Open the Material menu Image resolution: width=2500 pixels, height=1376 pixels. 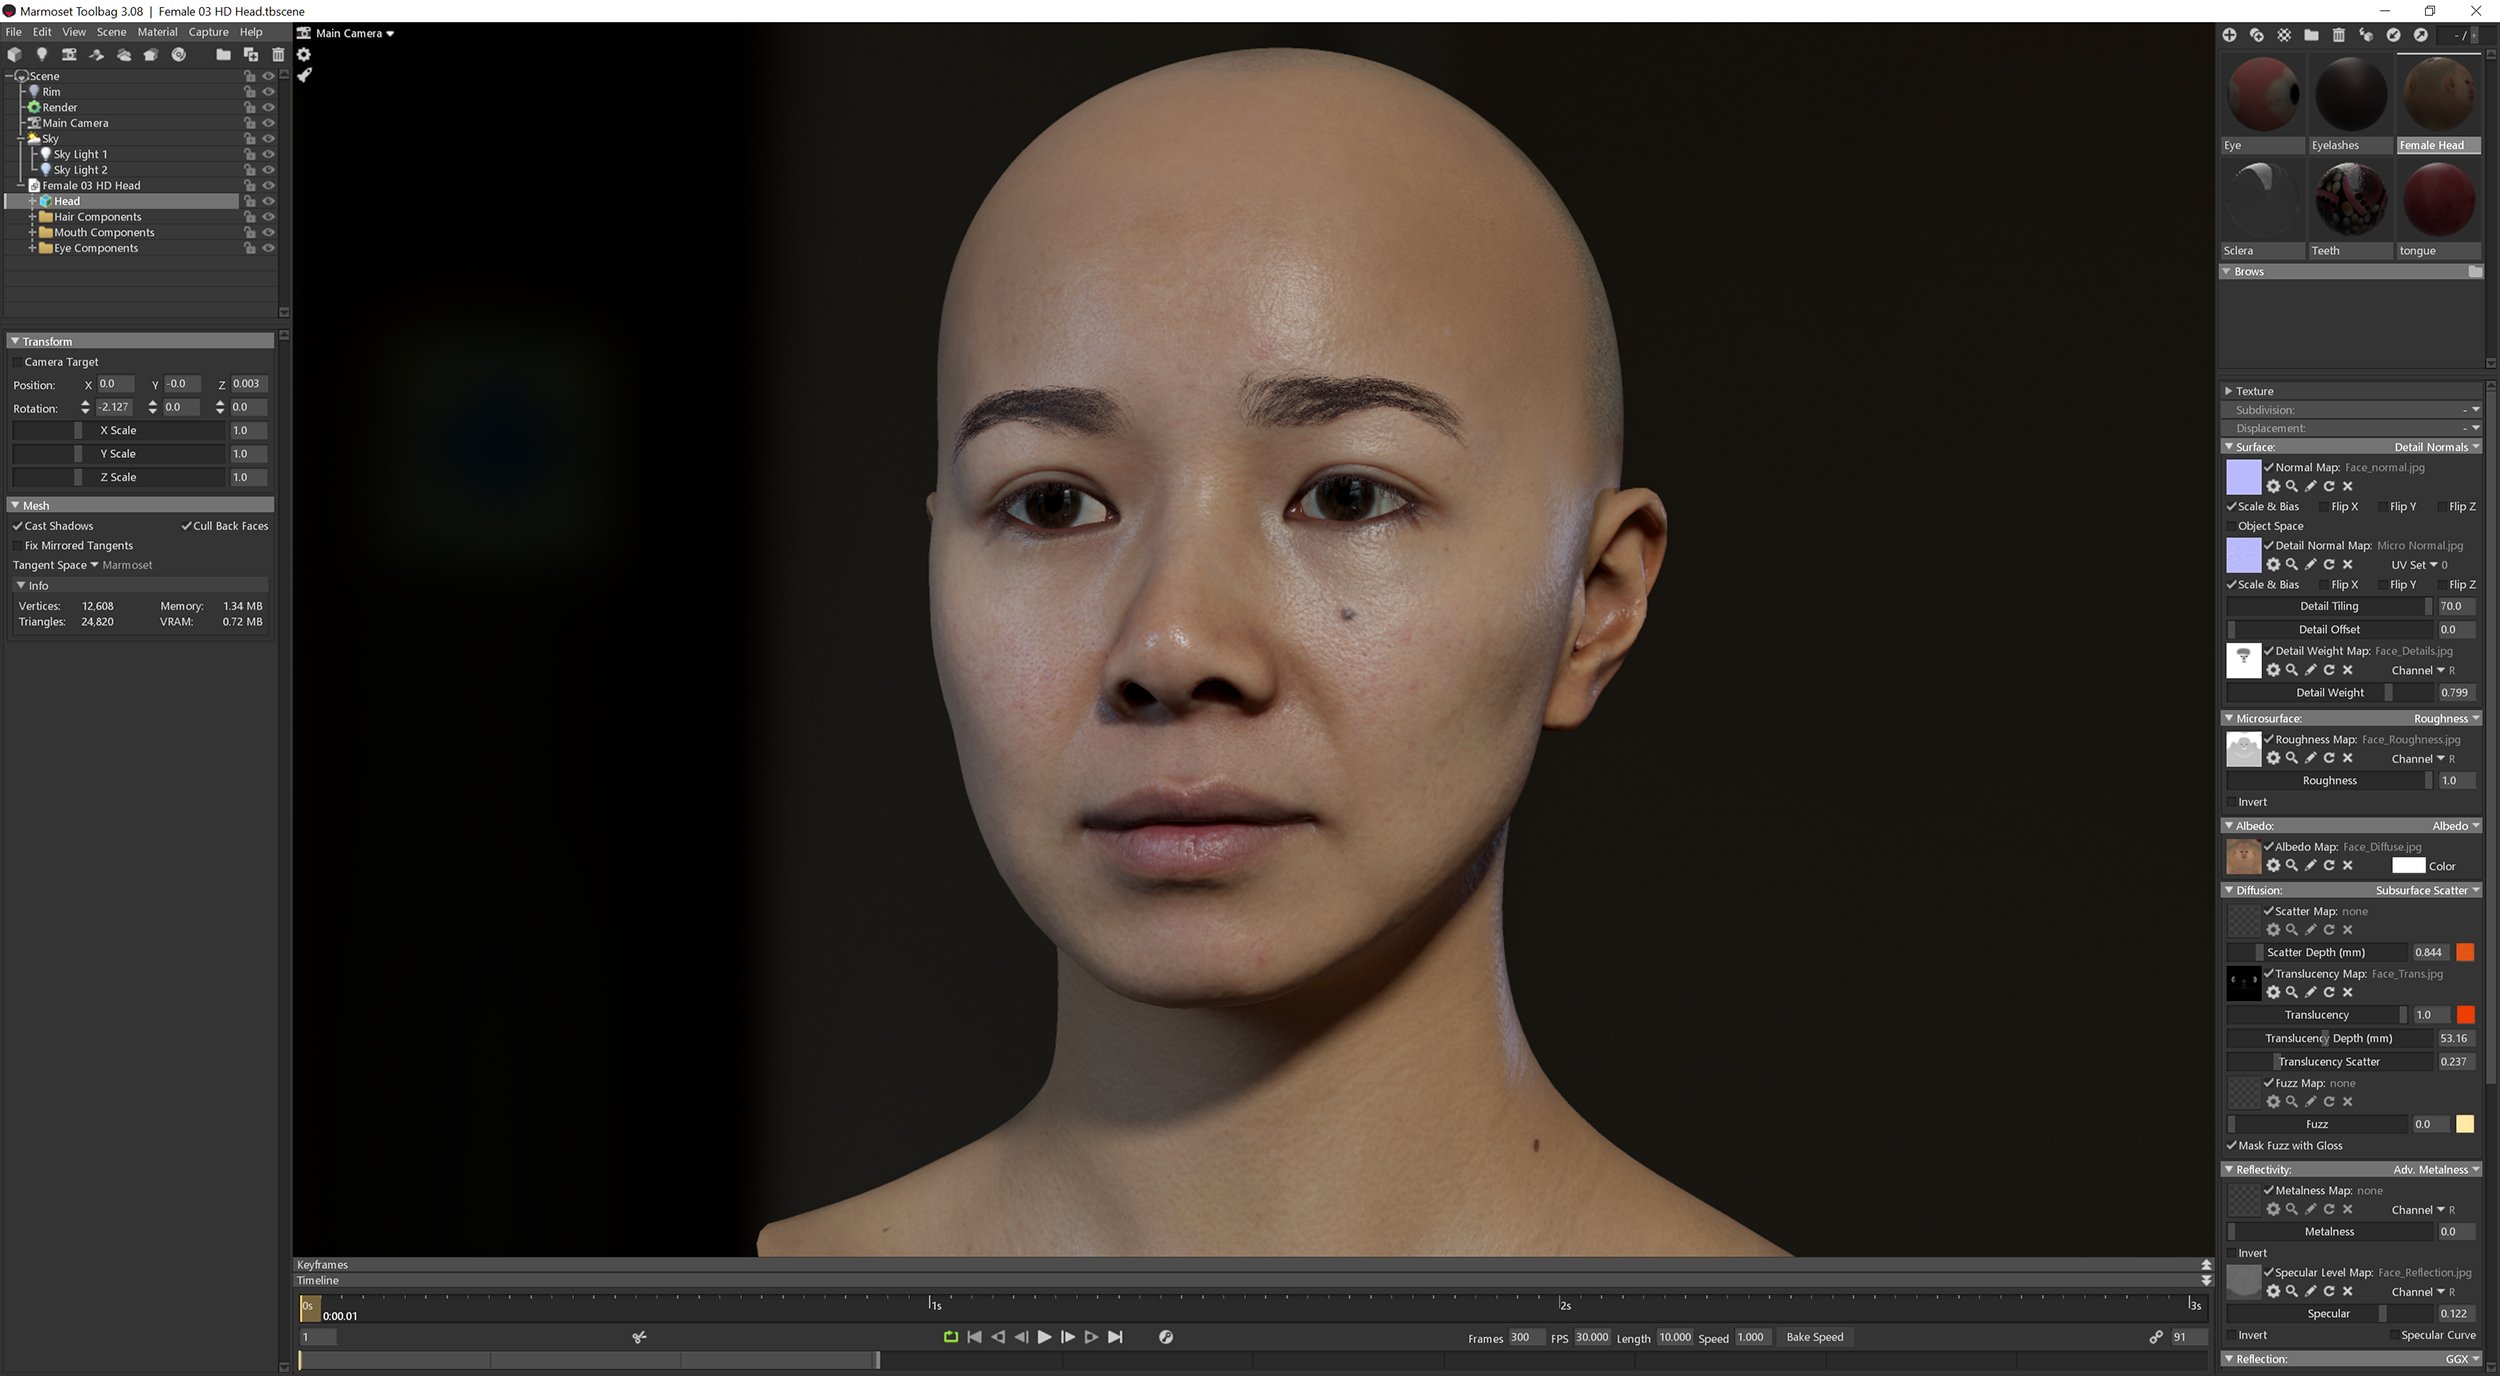[157, 31]
